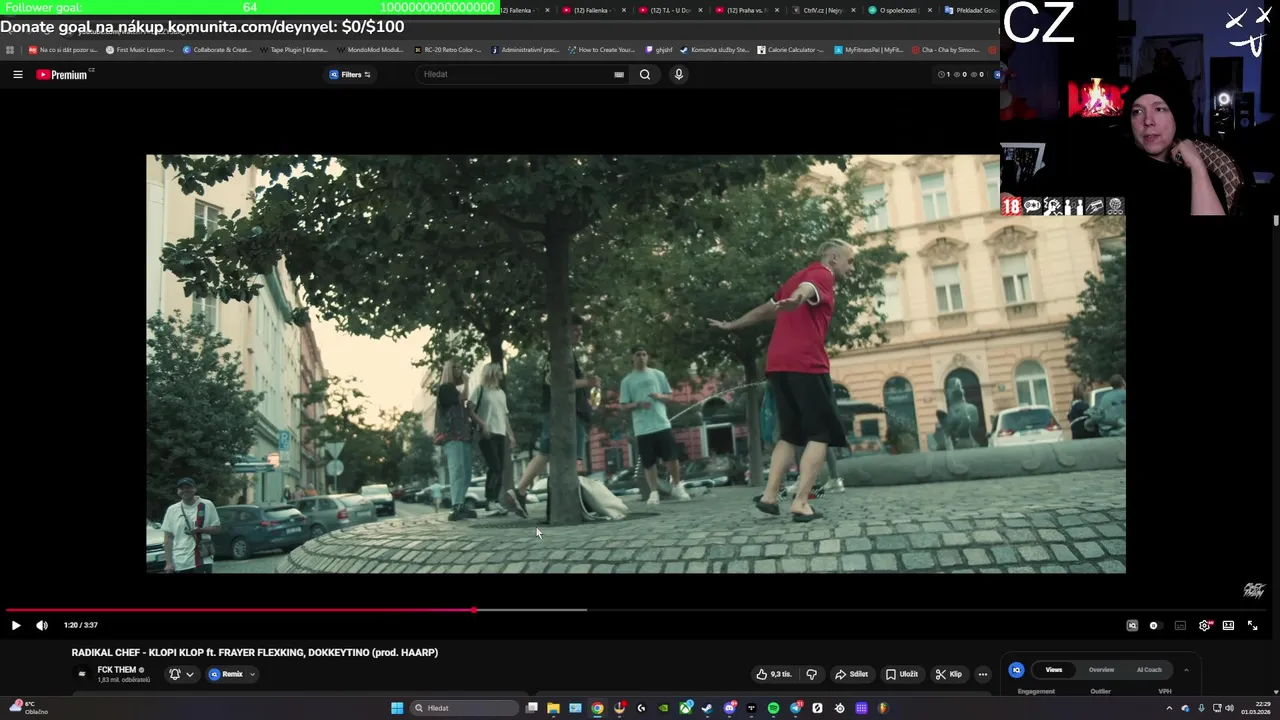Switch to the AI Coach tab
Screen dimensions: 1280x720
1149,670
